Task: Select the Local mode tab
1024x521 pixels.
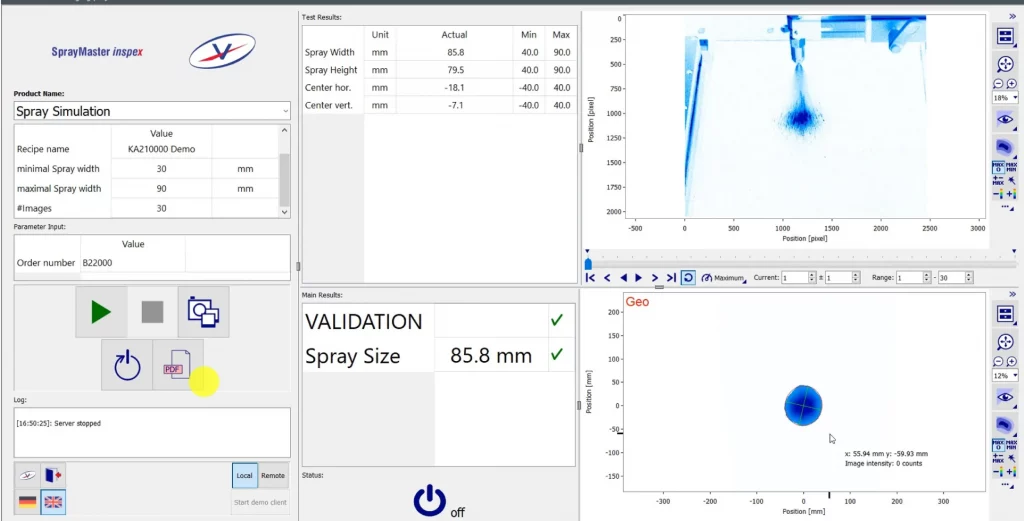Action: pos(244,476)
